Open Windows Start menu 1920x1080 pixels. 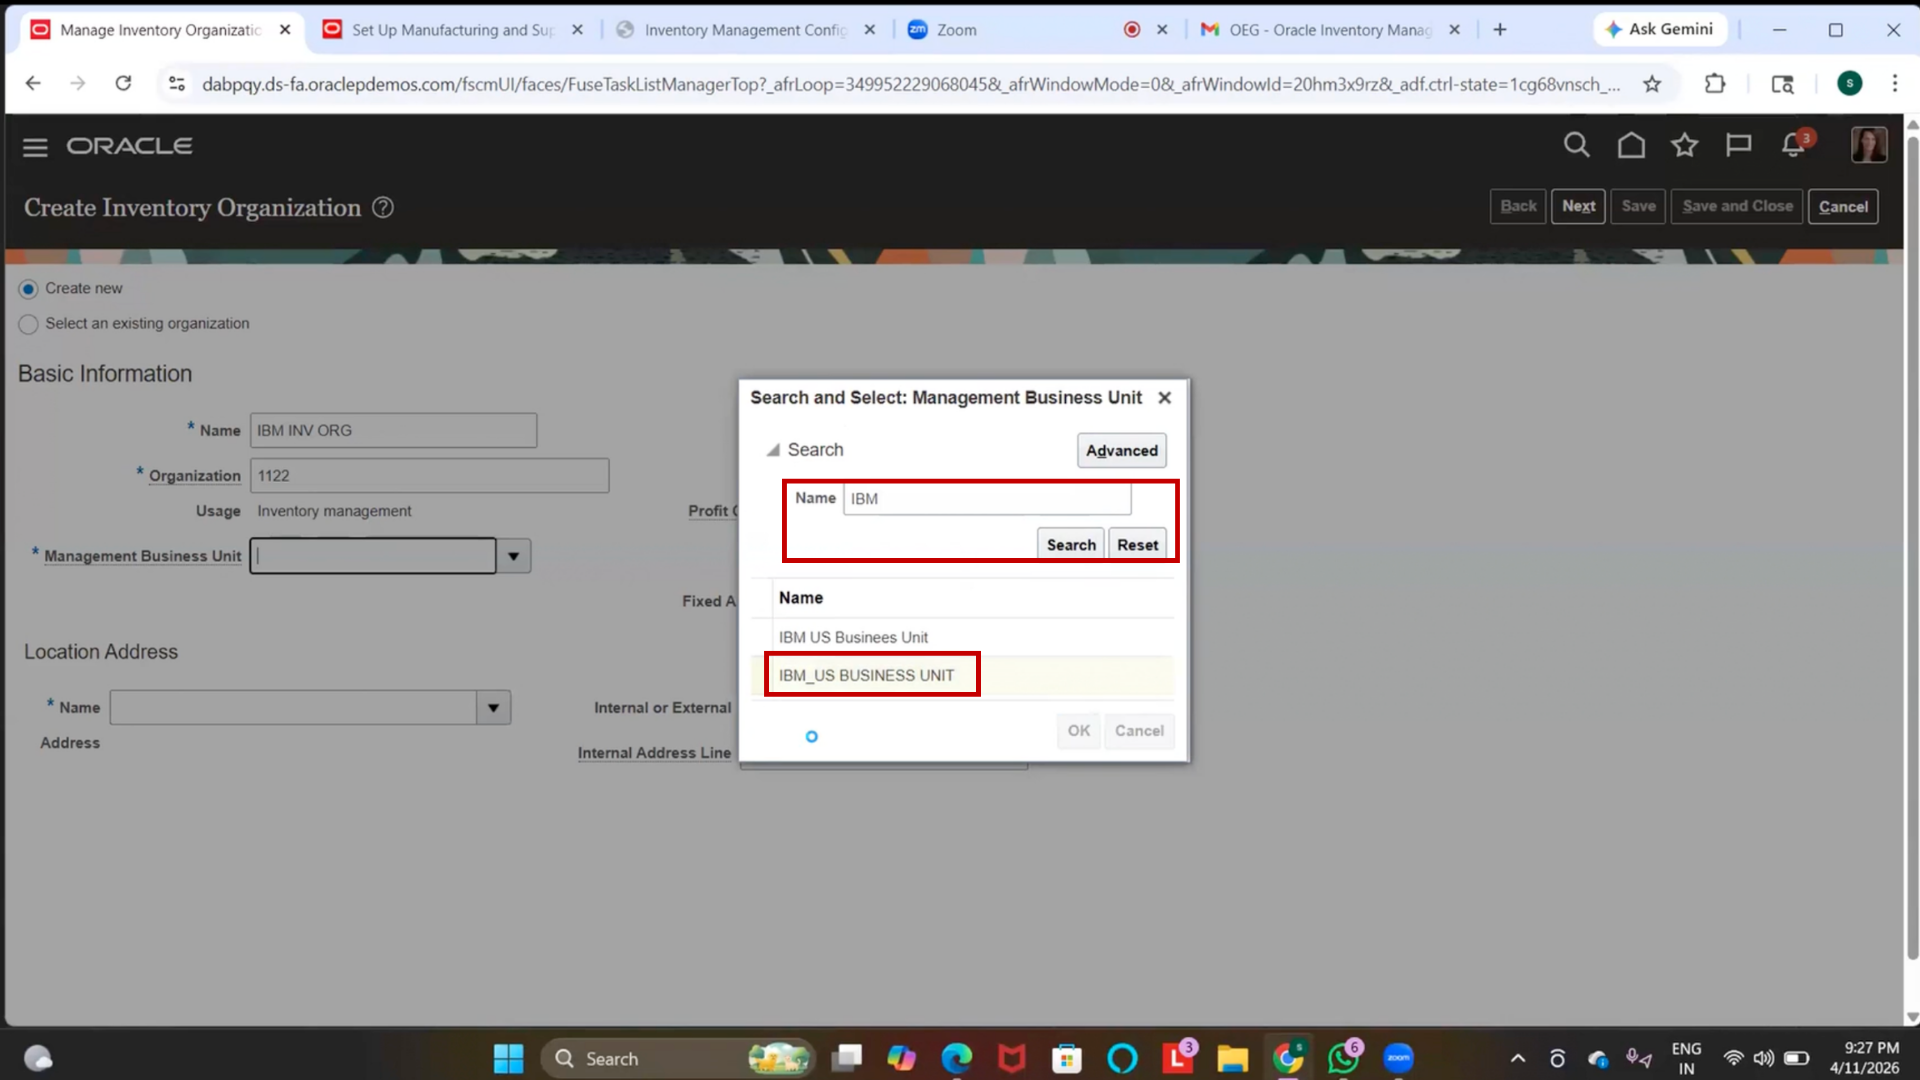coord(508,1058)
